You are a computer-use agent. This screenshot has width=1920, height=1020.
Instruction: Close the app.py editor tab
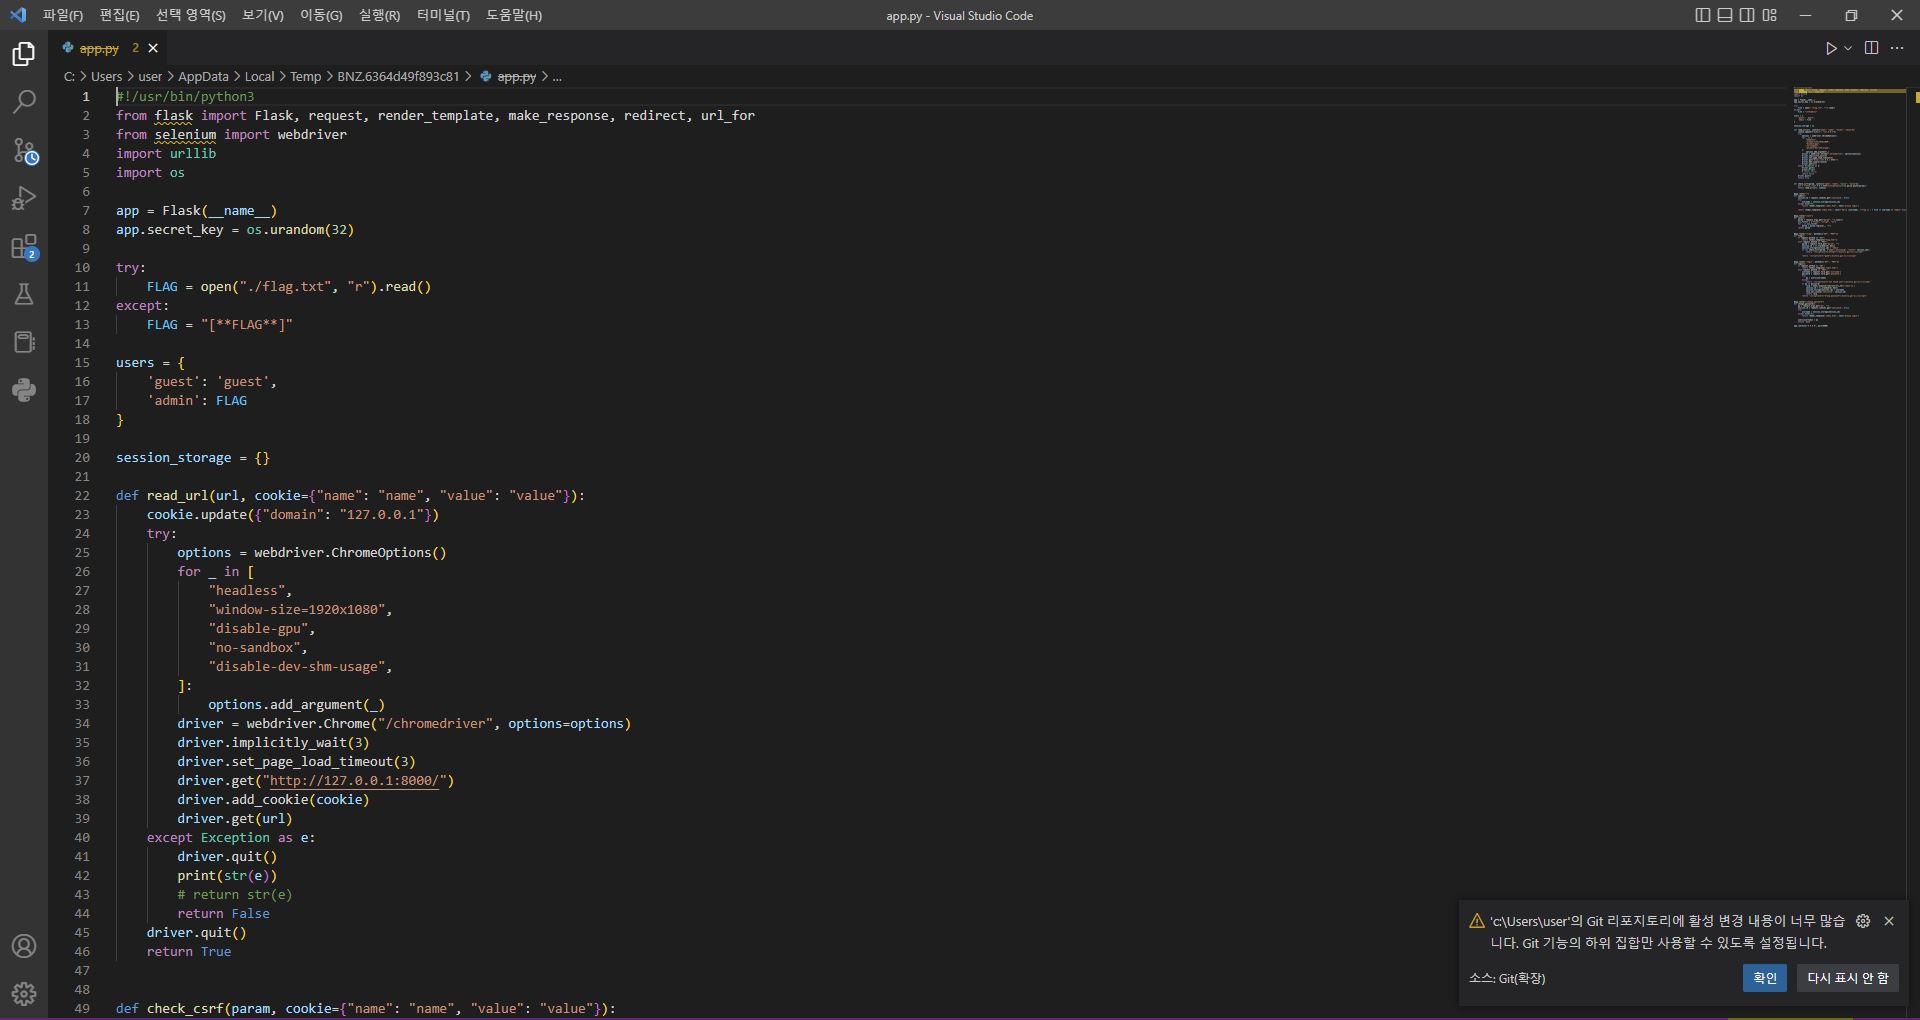pos(153,48)
